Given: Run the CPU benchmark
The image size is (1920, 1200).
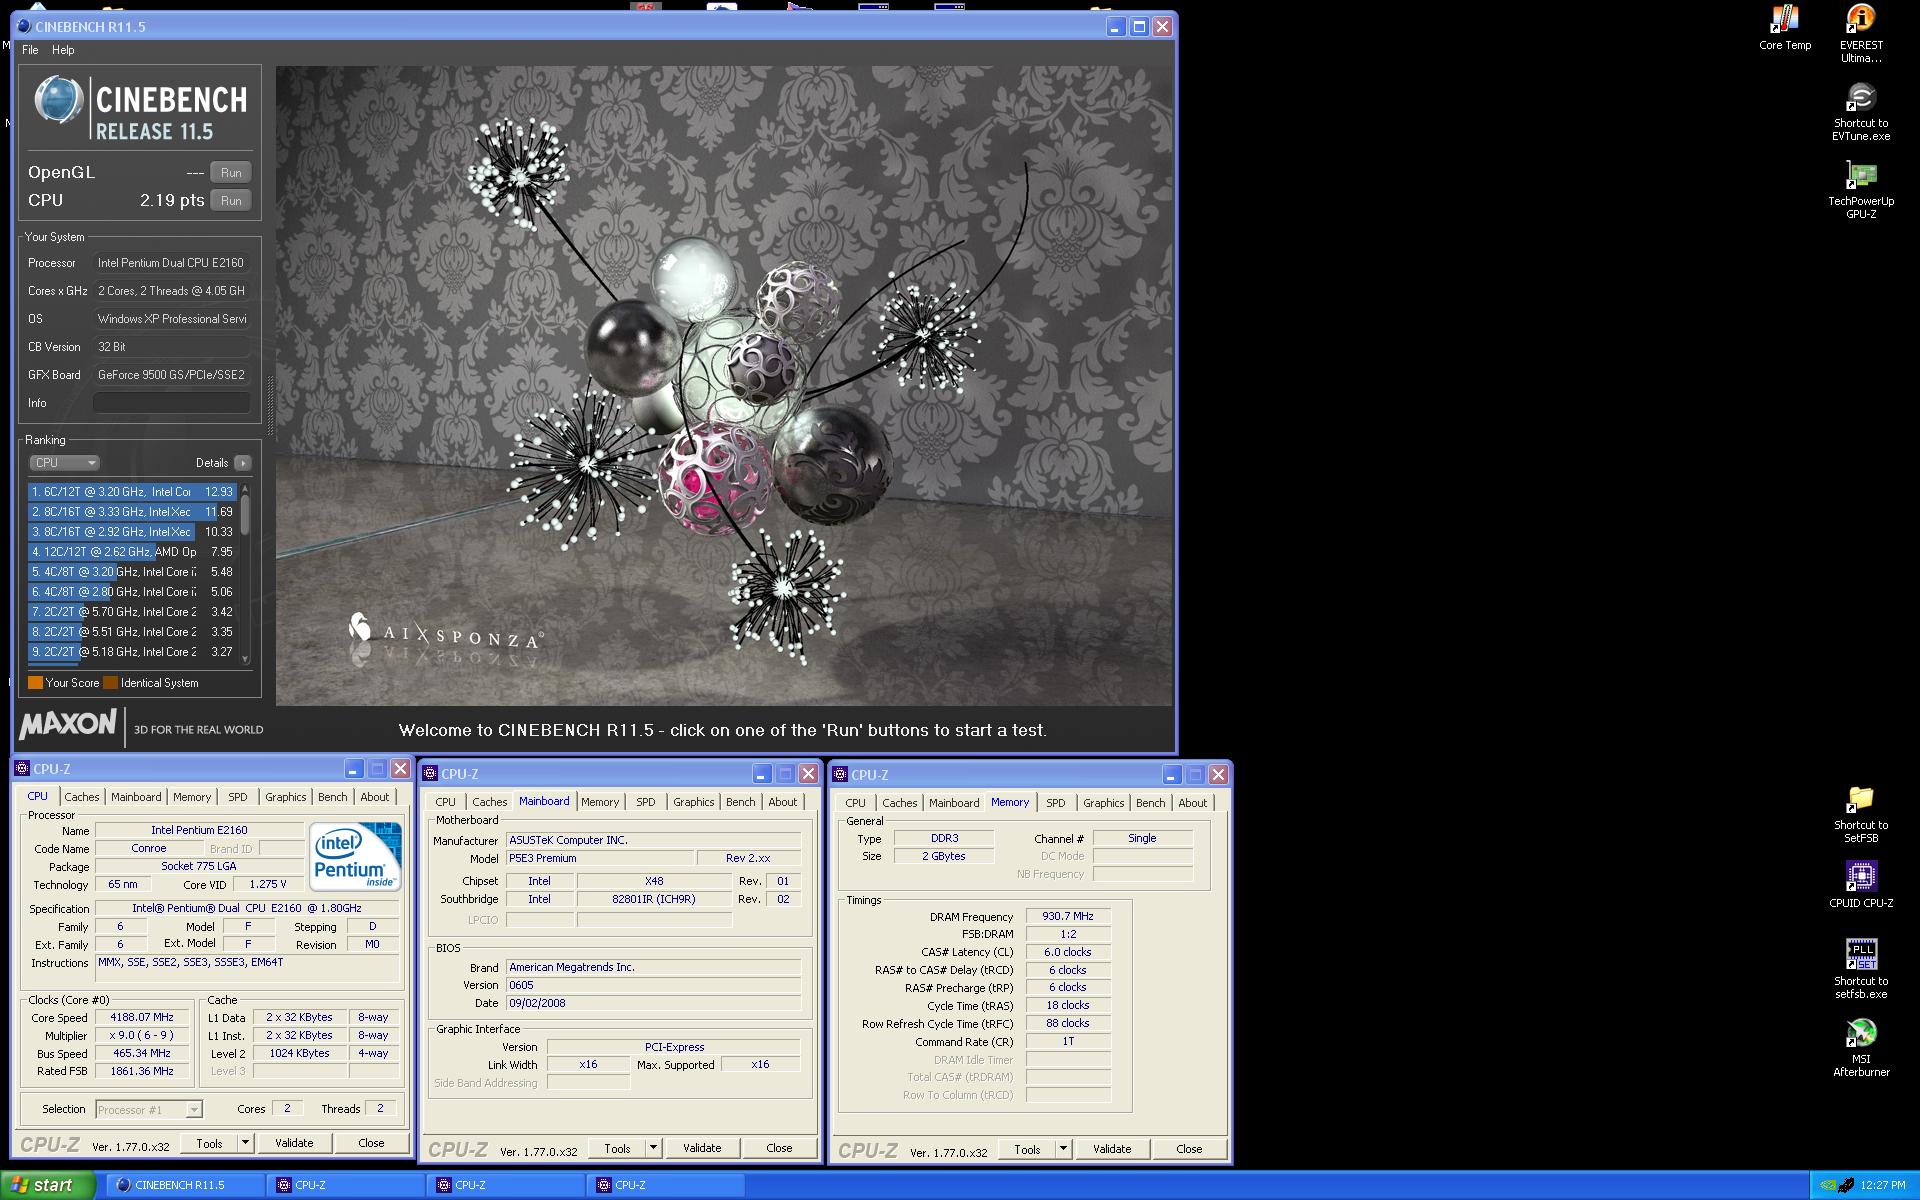Looking at the screenshot, I should tap(231, 201).
